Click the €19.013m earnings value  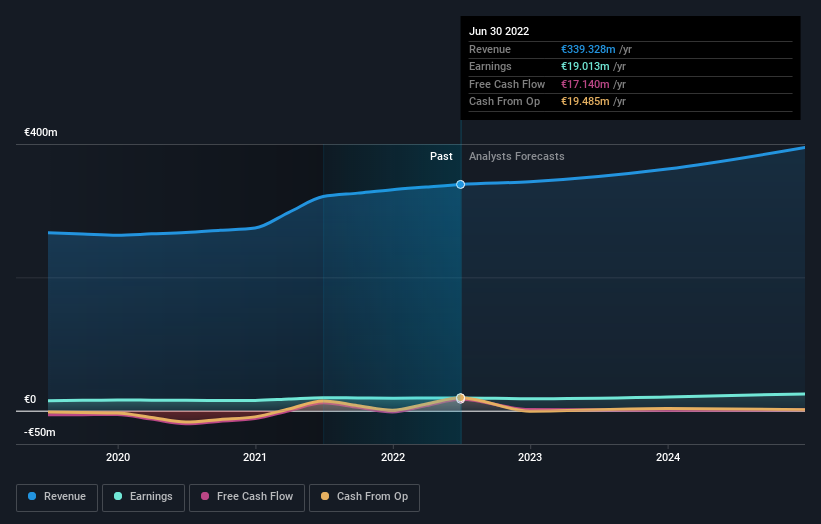coord(585,66)
